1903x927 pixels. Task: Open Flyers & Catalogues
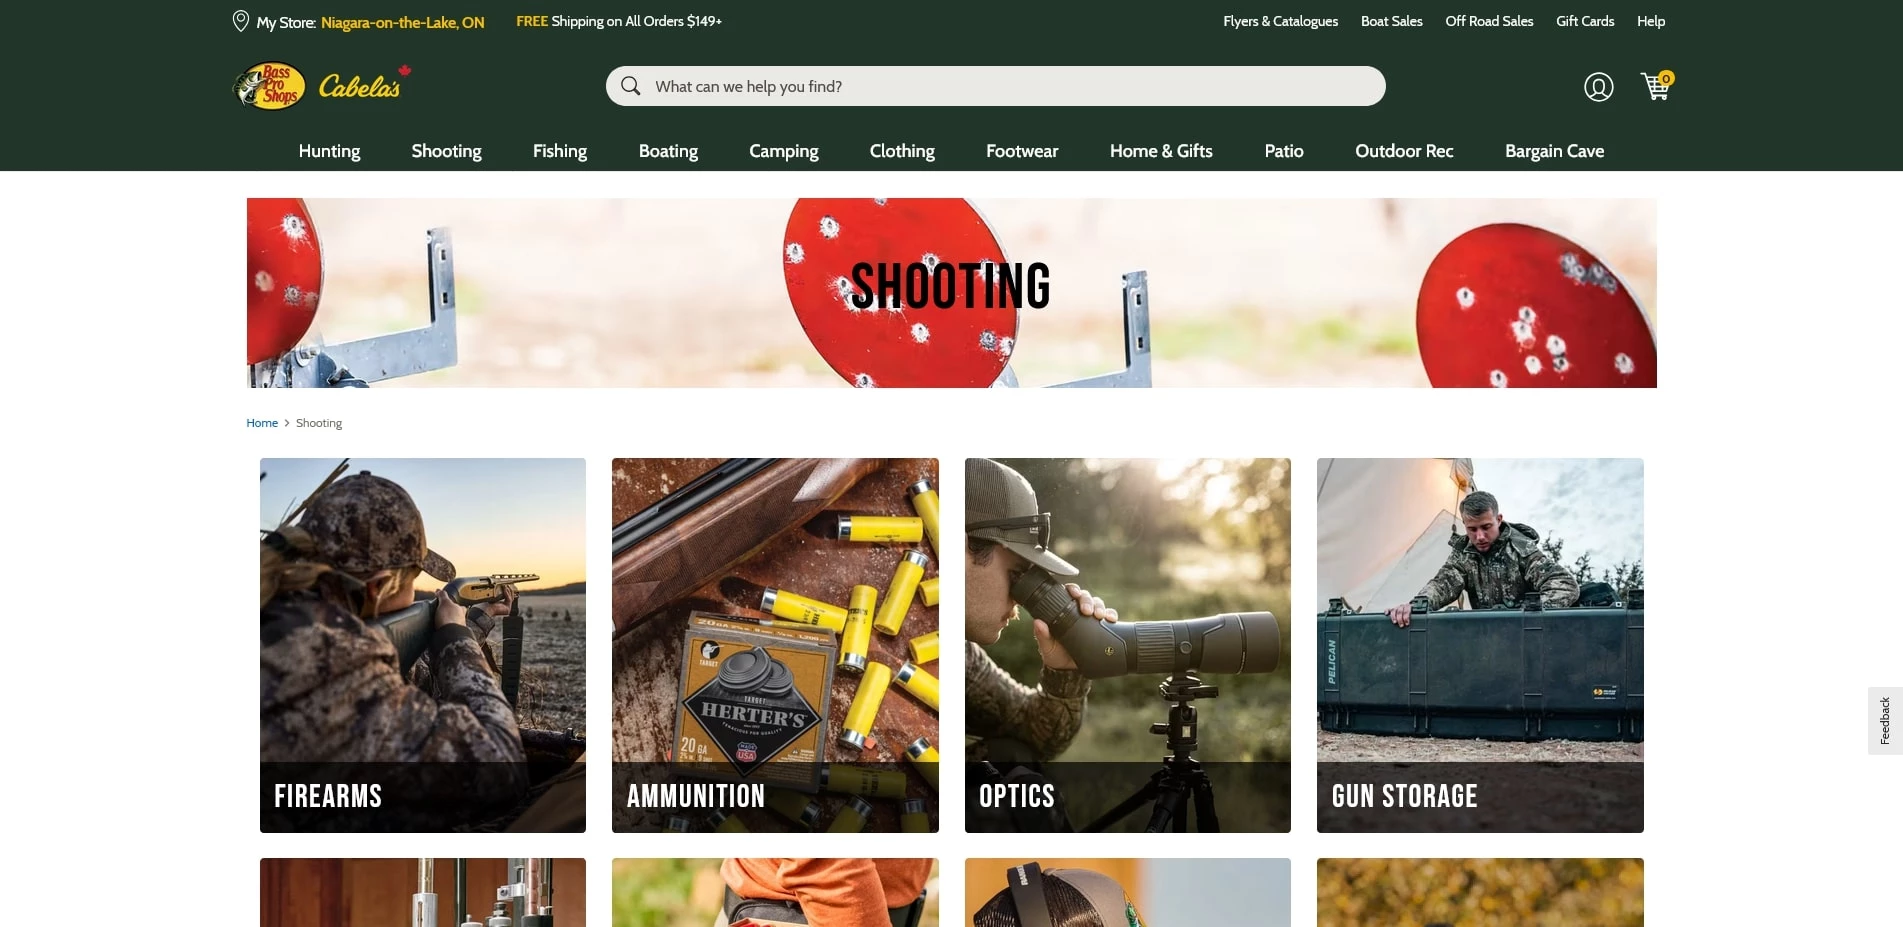[1280, 21]
